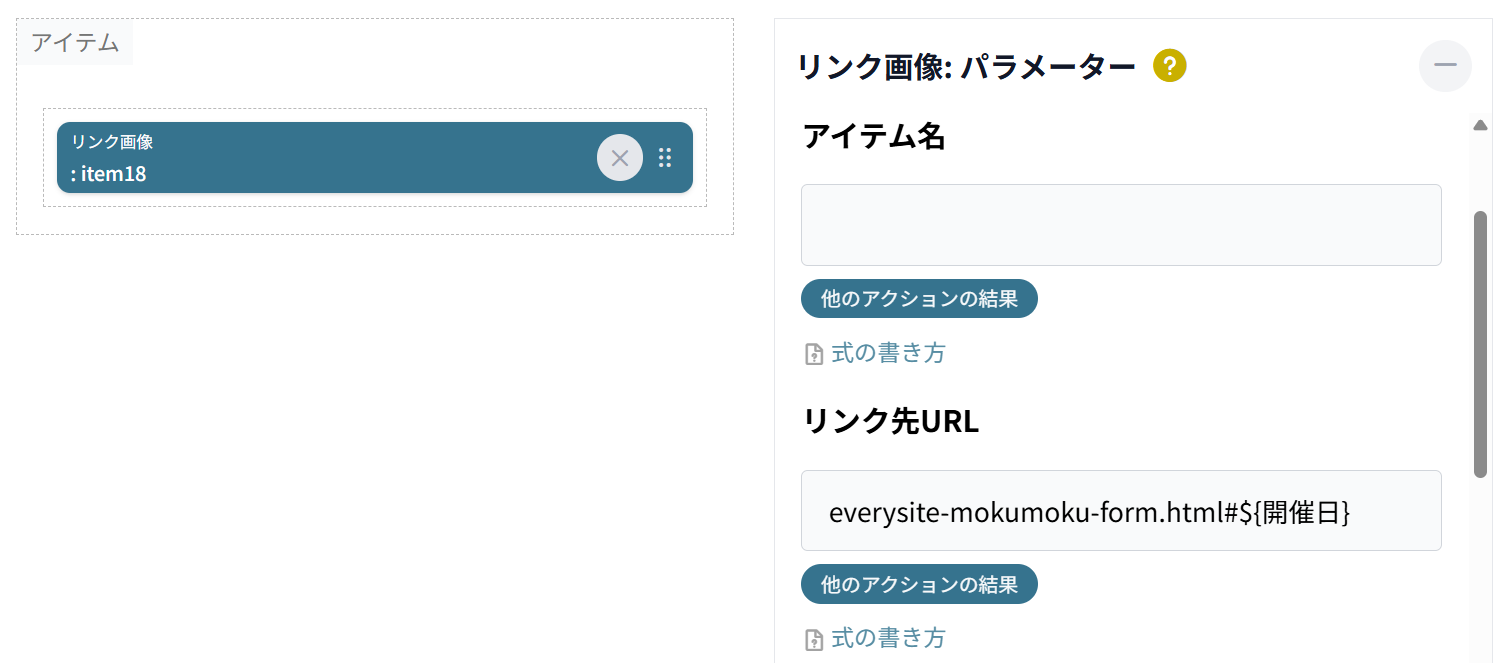The width and height of the screenshot is (1501, 663).
Task: Click the アイテム名 heading label
Action: coord(874,136)
